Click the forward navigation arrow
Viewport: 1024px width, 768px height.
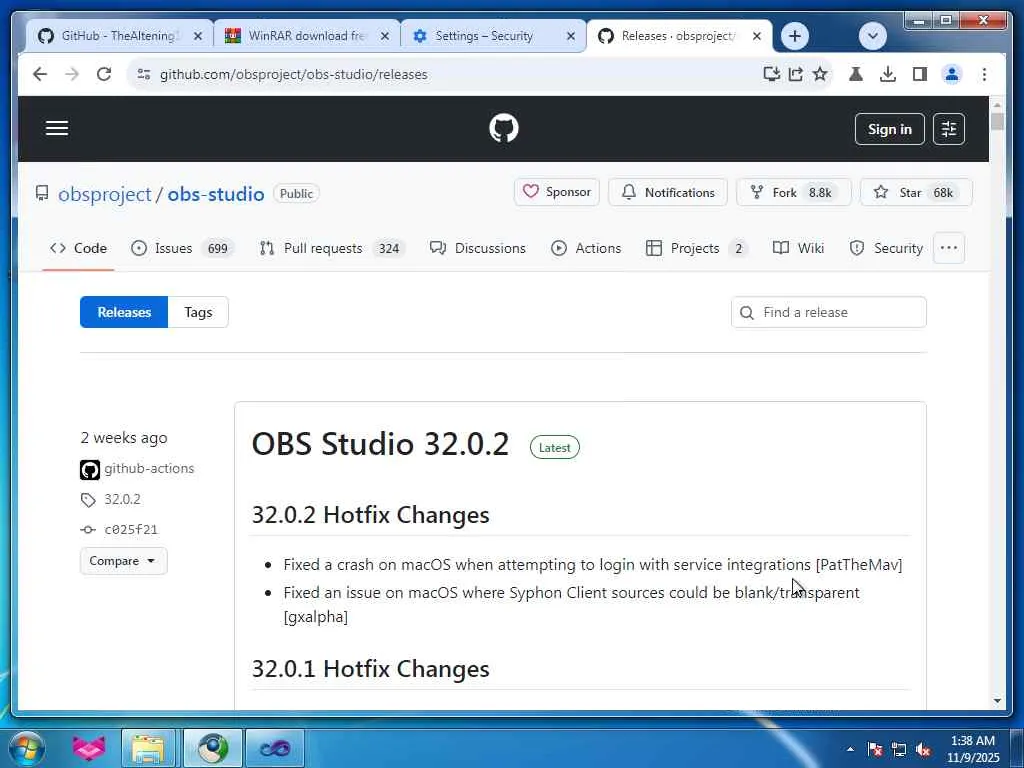[72, 74]
